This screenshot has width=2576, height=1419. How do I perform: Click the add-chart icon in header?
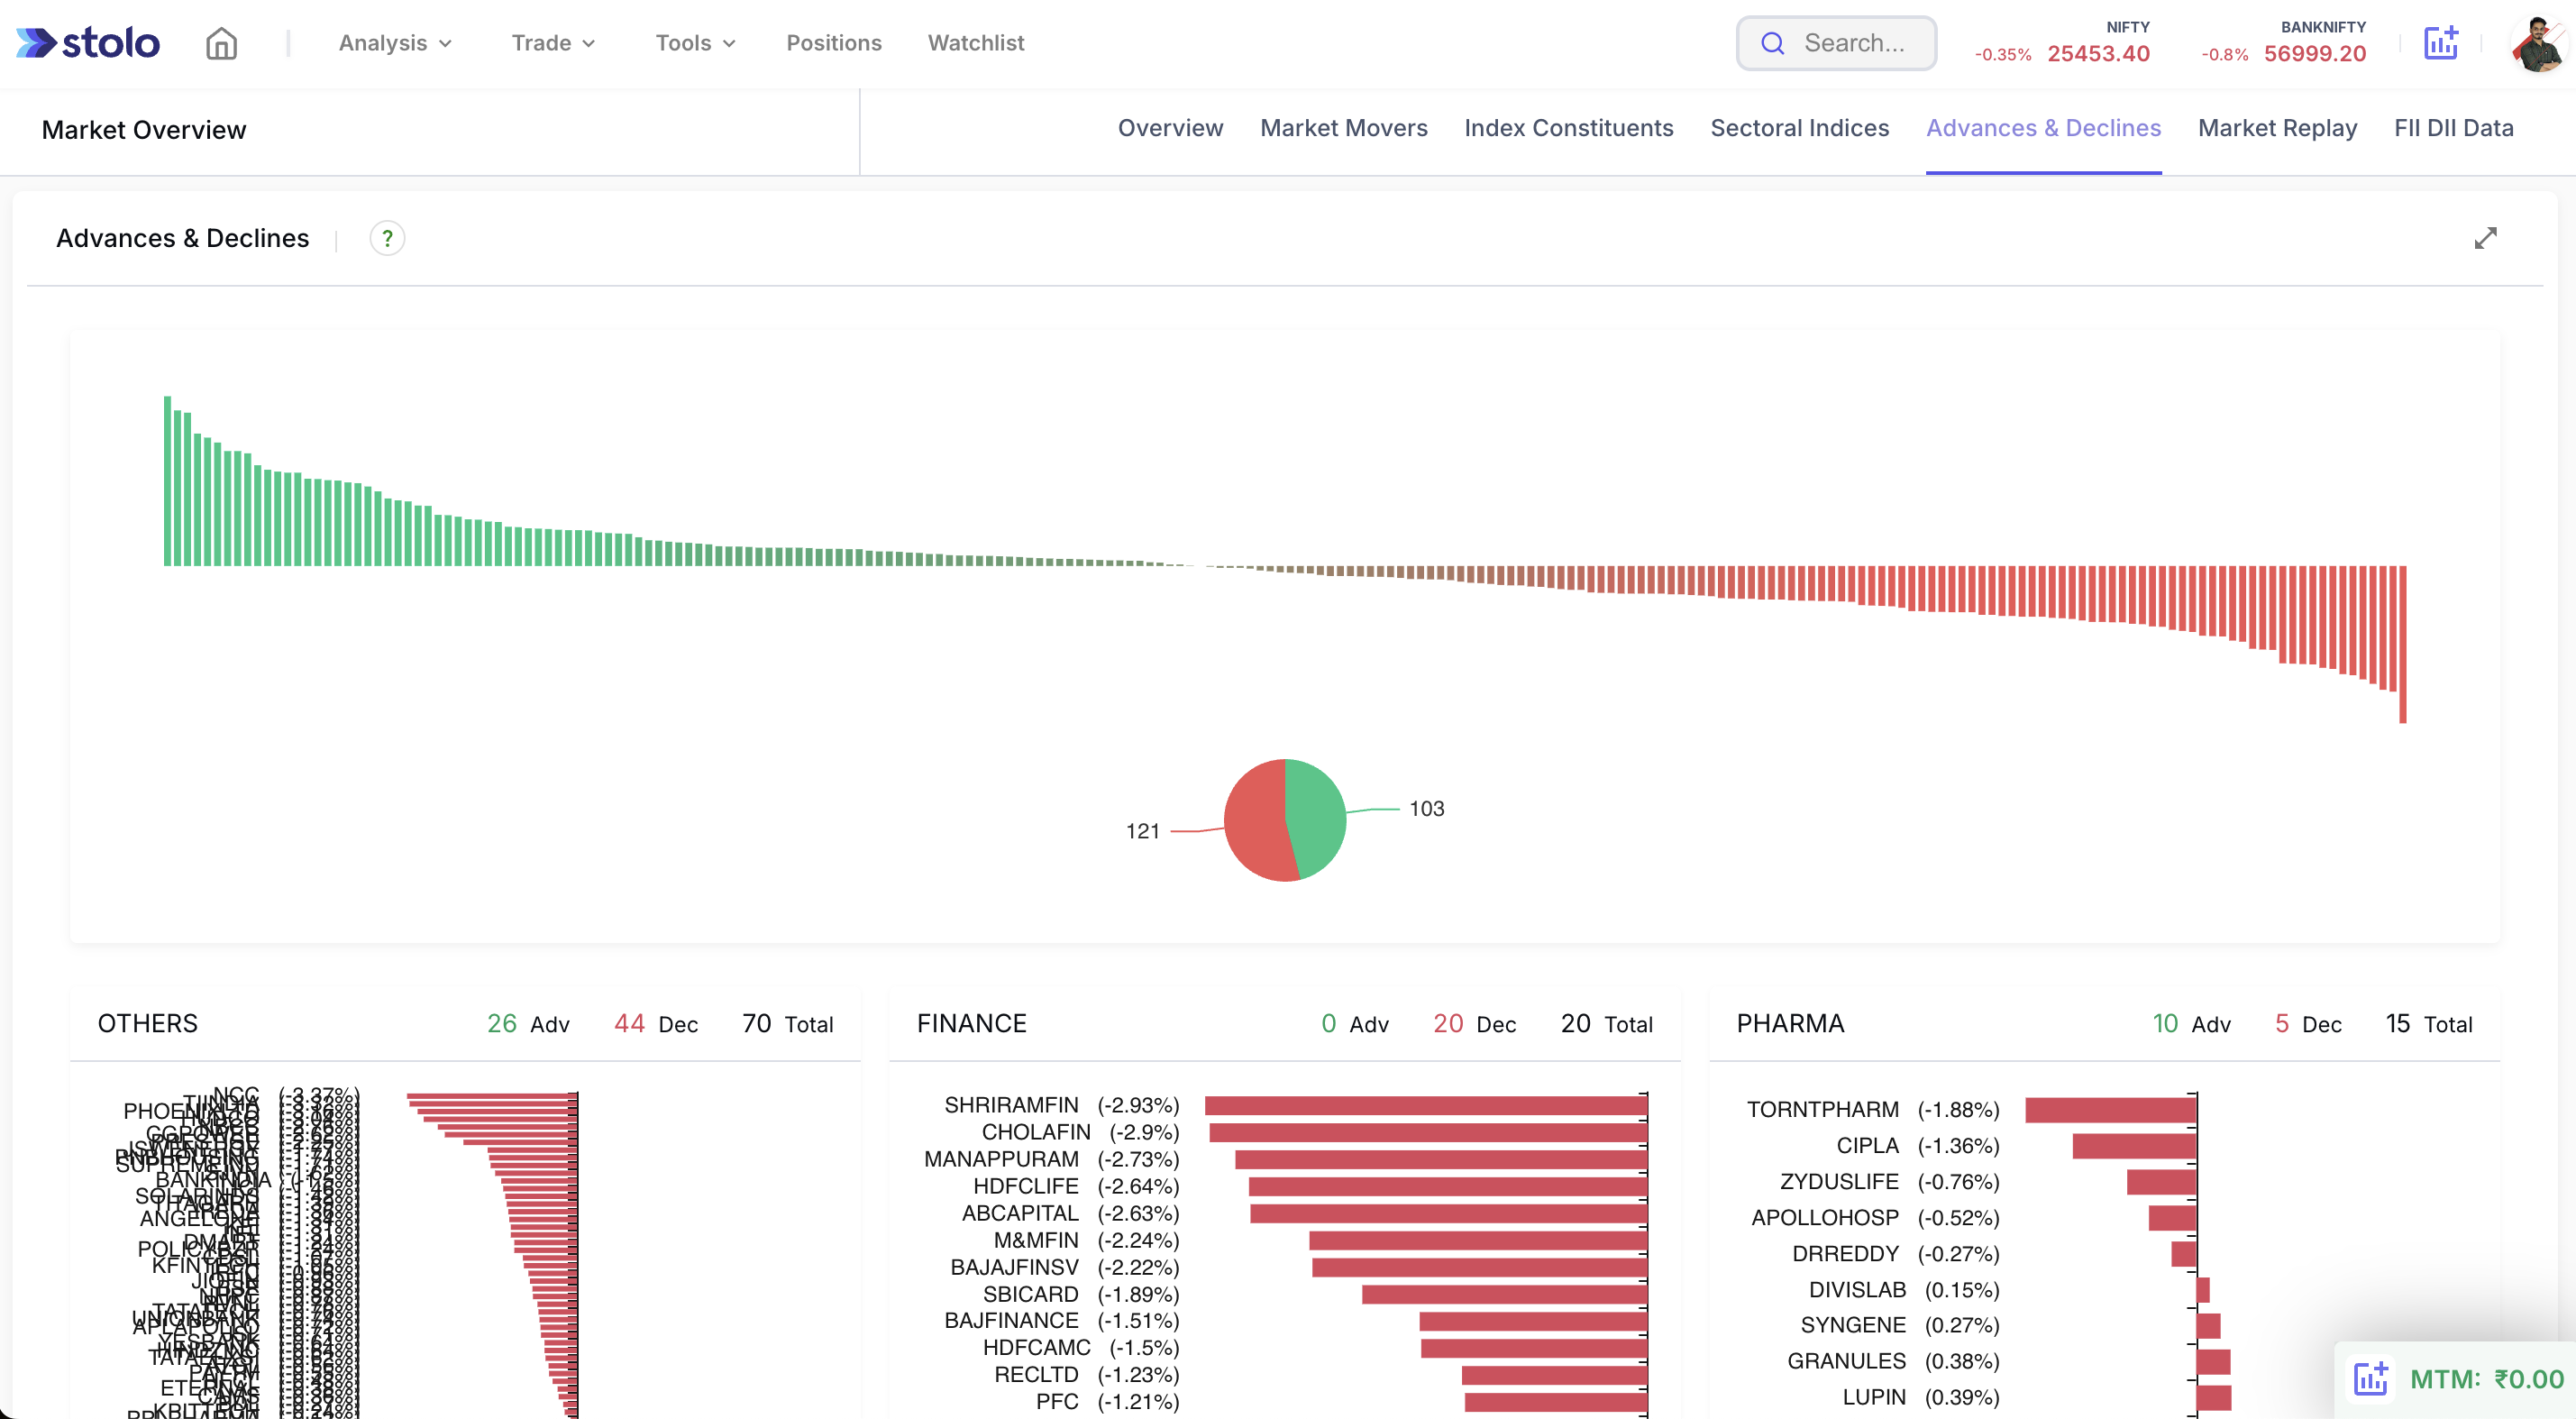(x=2441, y=43)
